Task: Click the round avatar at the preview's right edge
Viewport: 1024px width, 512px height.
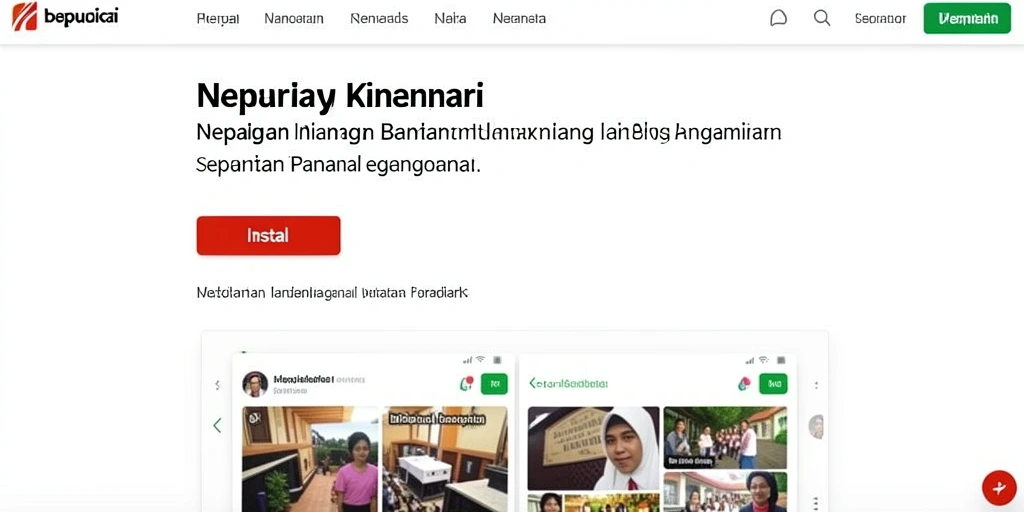Action: (x=816, y=426)
